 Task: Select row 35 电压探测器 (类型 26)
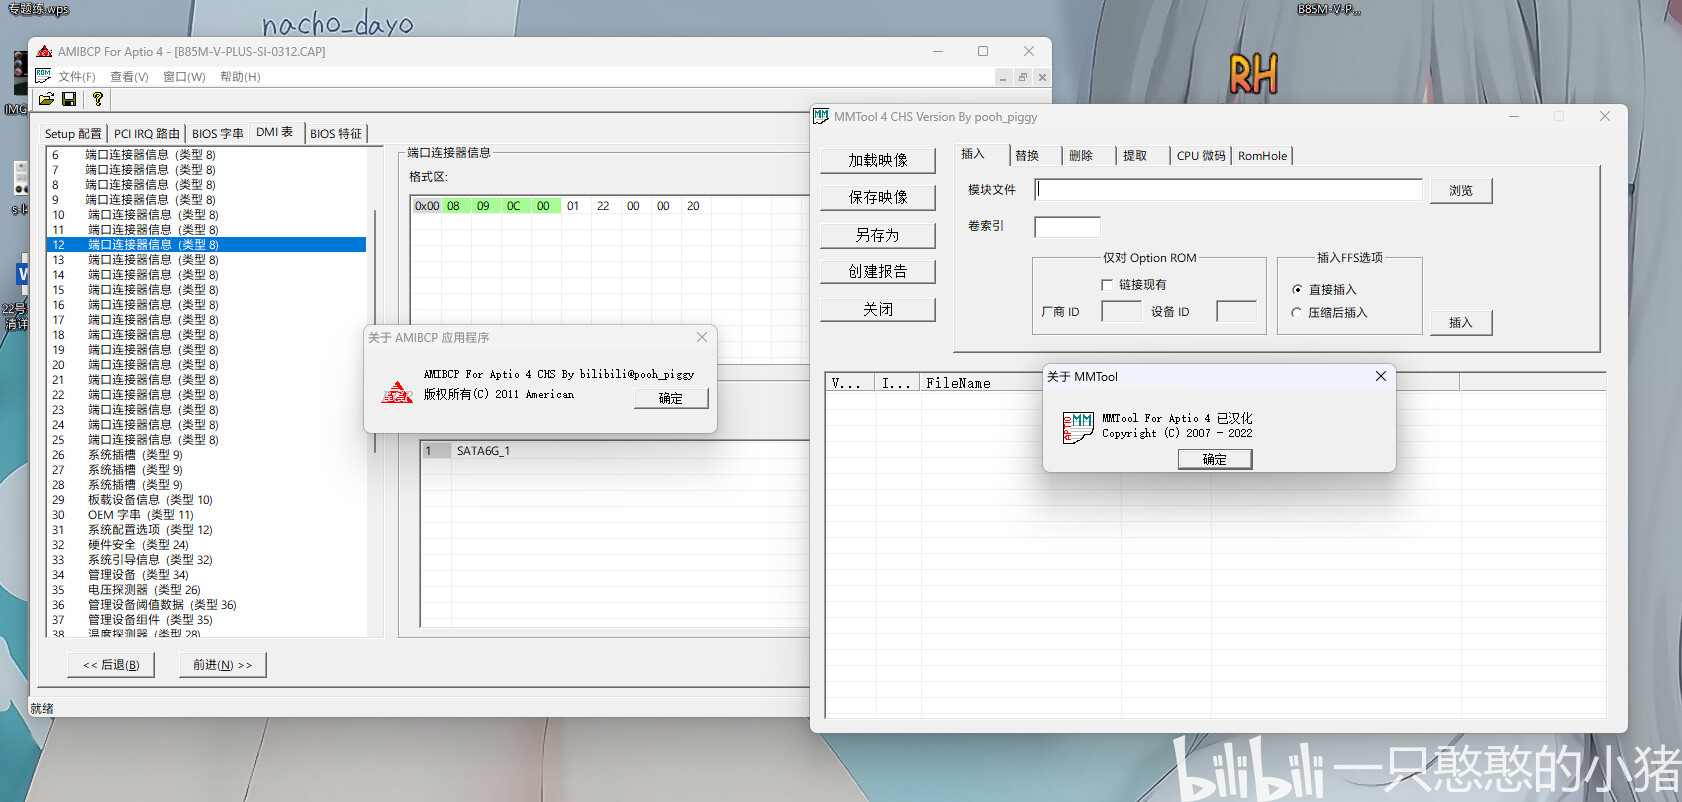click(206, 590)
